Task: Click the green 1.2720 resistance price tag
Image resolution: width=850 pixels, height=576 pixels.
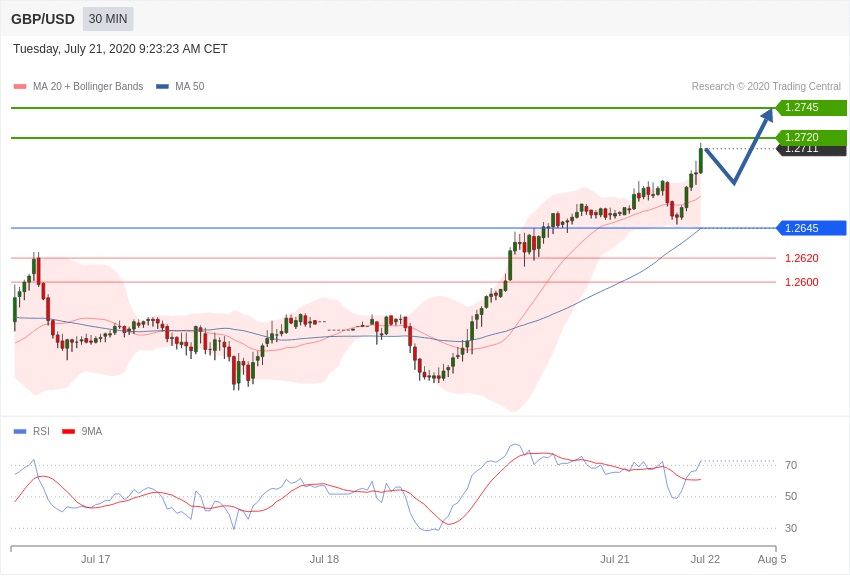Action: 811,137
